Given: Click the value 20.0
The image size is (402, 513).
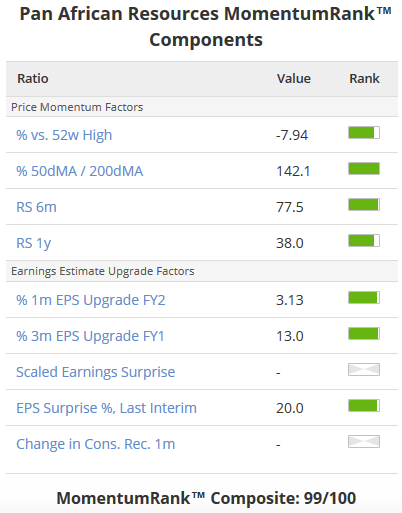Looking at the screenshot, I should tap(290, 408).
